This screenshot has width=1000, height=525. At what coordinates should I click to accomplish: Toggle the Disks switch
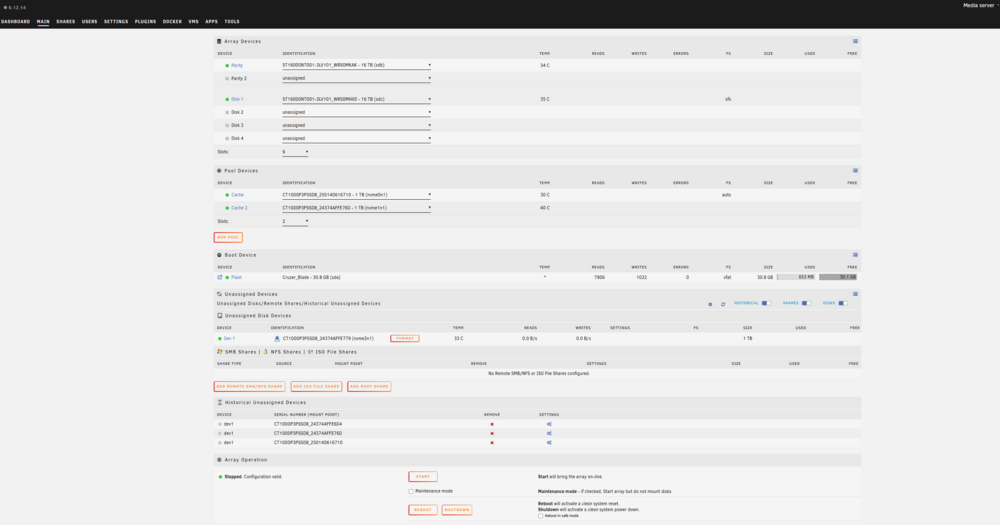[x=842, y=304]
